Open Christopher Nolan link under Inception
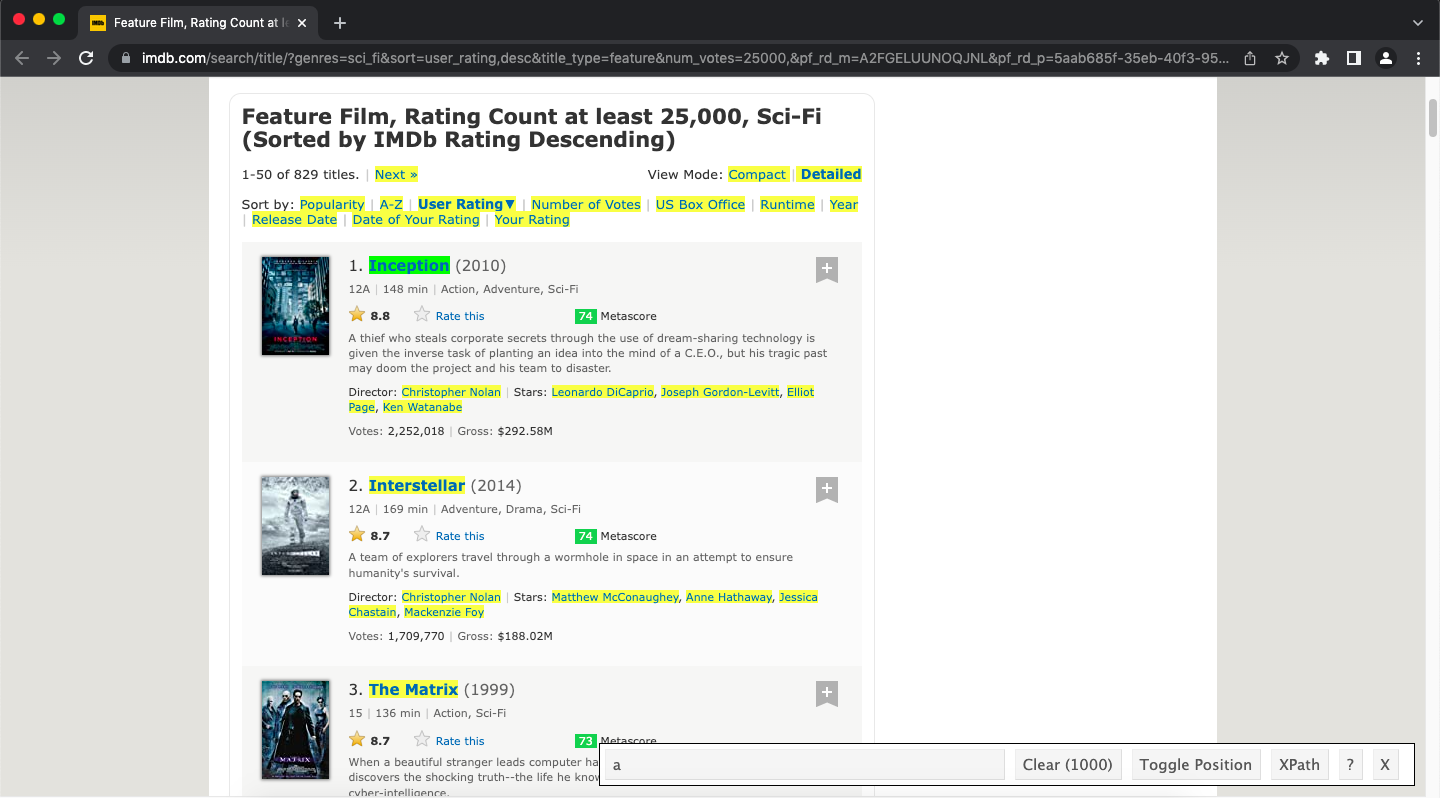The image size is (1440, 798). pyautogui.click(x=451, y=392)
